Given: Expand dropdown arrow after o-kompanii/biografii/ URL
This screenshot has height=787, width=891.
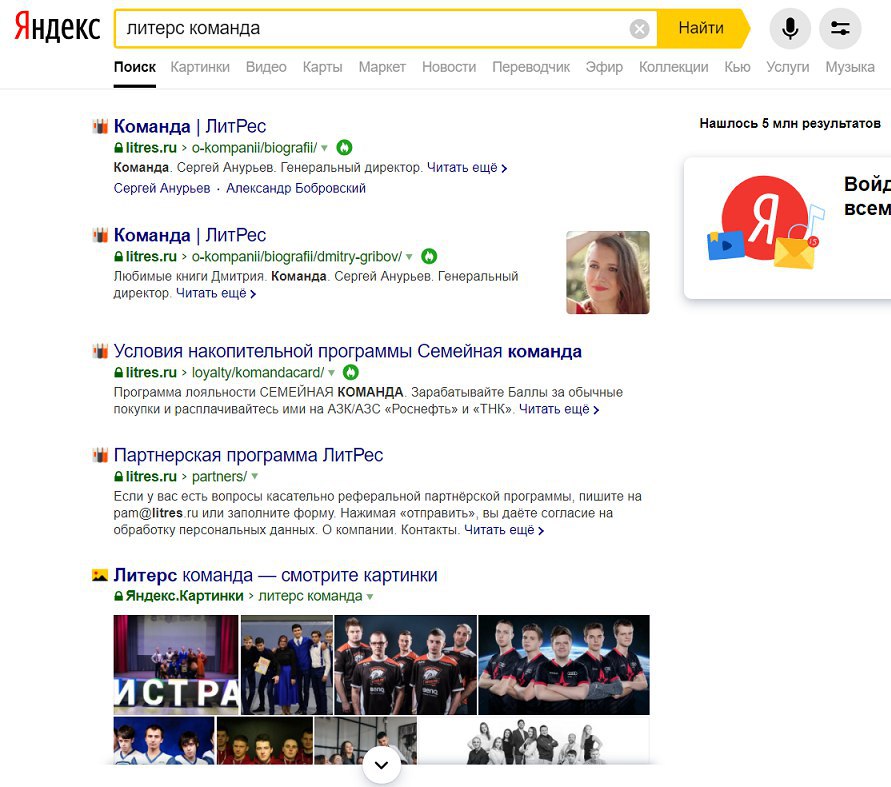Looking at the screenshot, I should [324, 148].
